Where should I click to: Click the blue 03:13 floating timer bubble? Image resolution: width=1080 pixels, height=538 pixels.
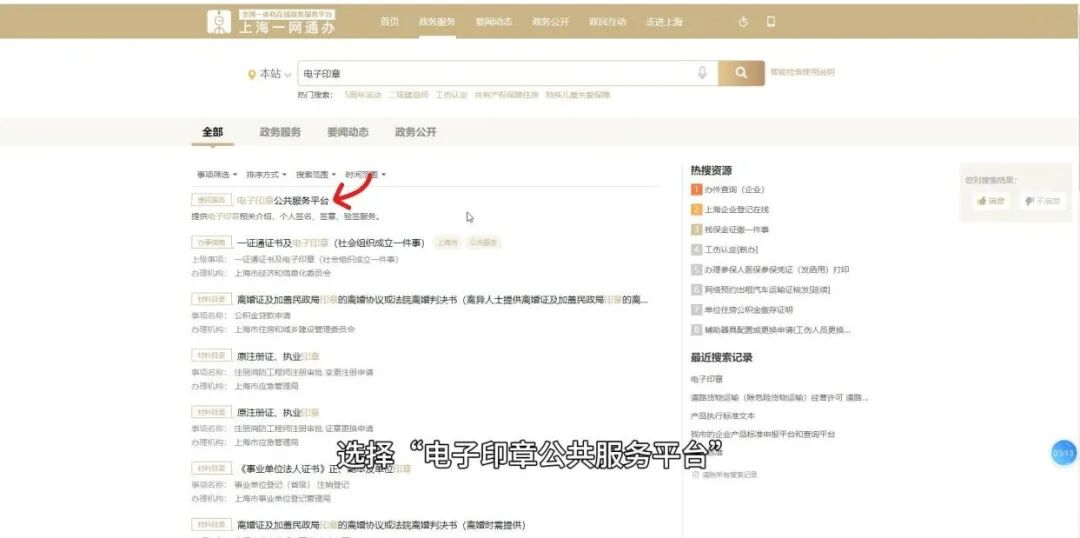(x=1063, y=453)
